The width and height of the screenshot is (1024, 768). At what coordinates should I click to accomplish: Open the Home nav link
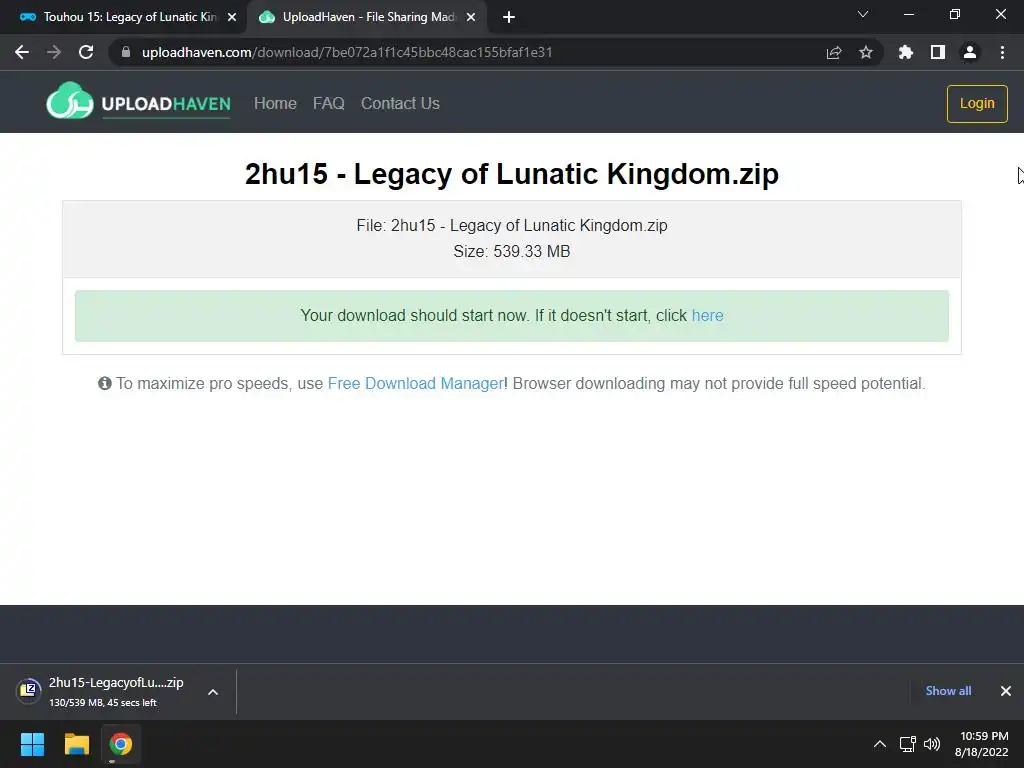pyautogui.click(x=275, y=103)
